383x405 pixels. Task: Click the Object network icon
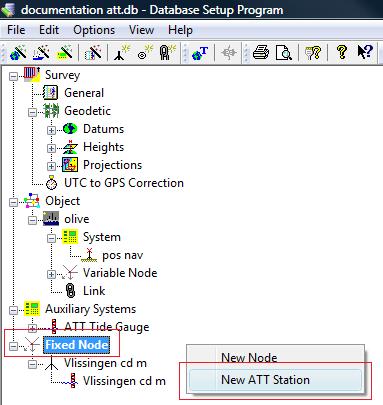32,201
